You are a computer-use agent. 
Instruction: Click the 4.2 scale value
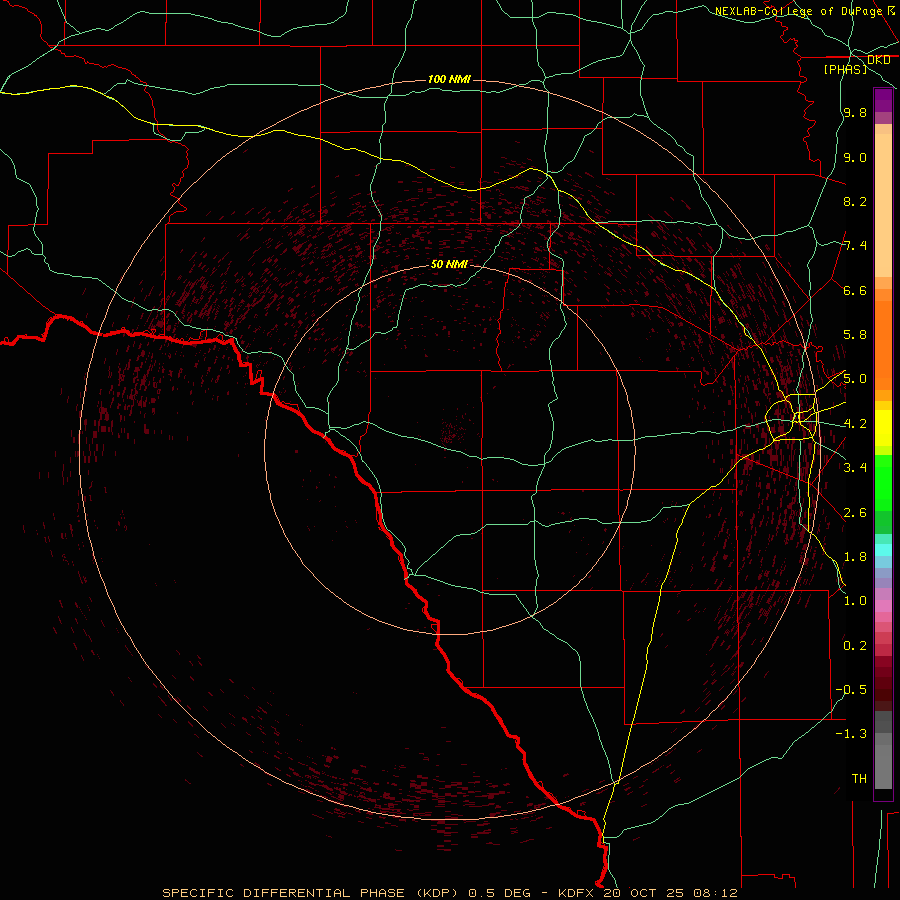click(855, 424)
